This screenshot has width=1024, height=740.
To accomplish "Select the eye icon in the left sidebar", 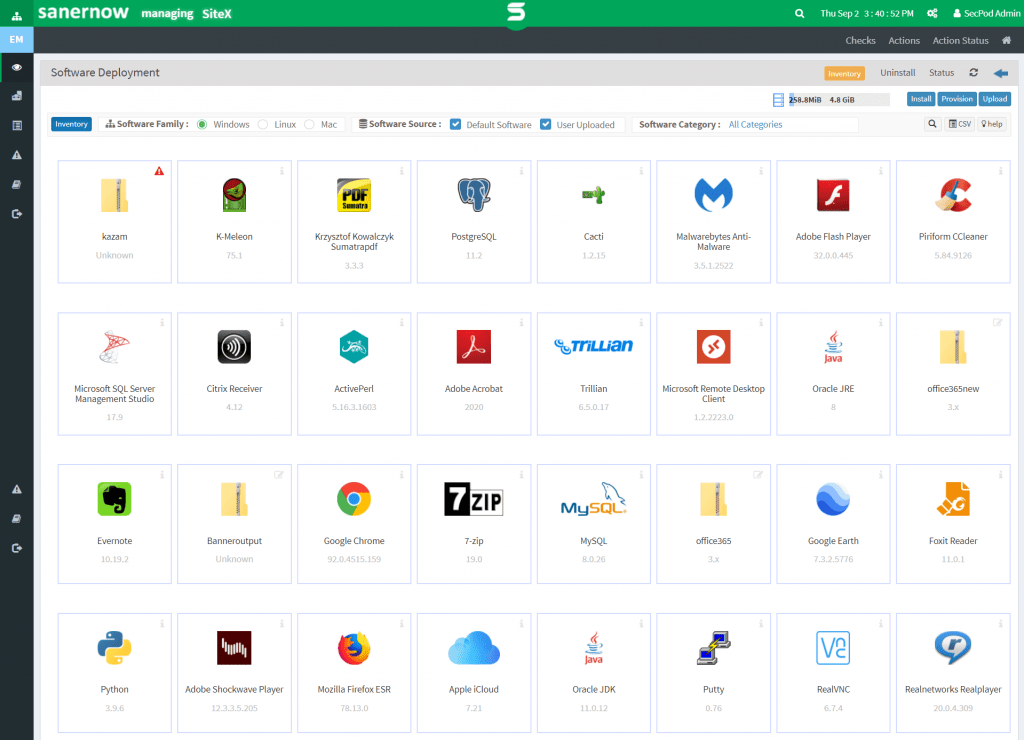I will (x=17, y=67).
